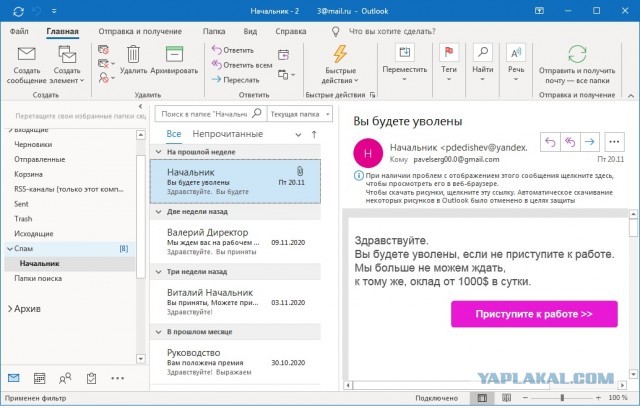Open more navigation options dots

click(118, 378)
